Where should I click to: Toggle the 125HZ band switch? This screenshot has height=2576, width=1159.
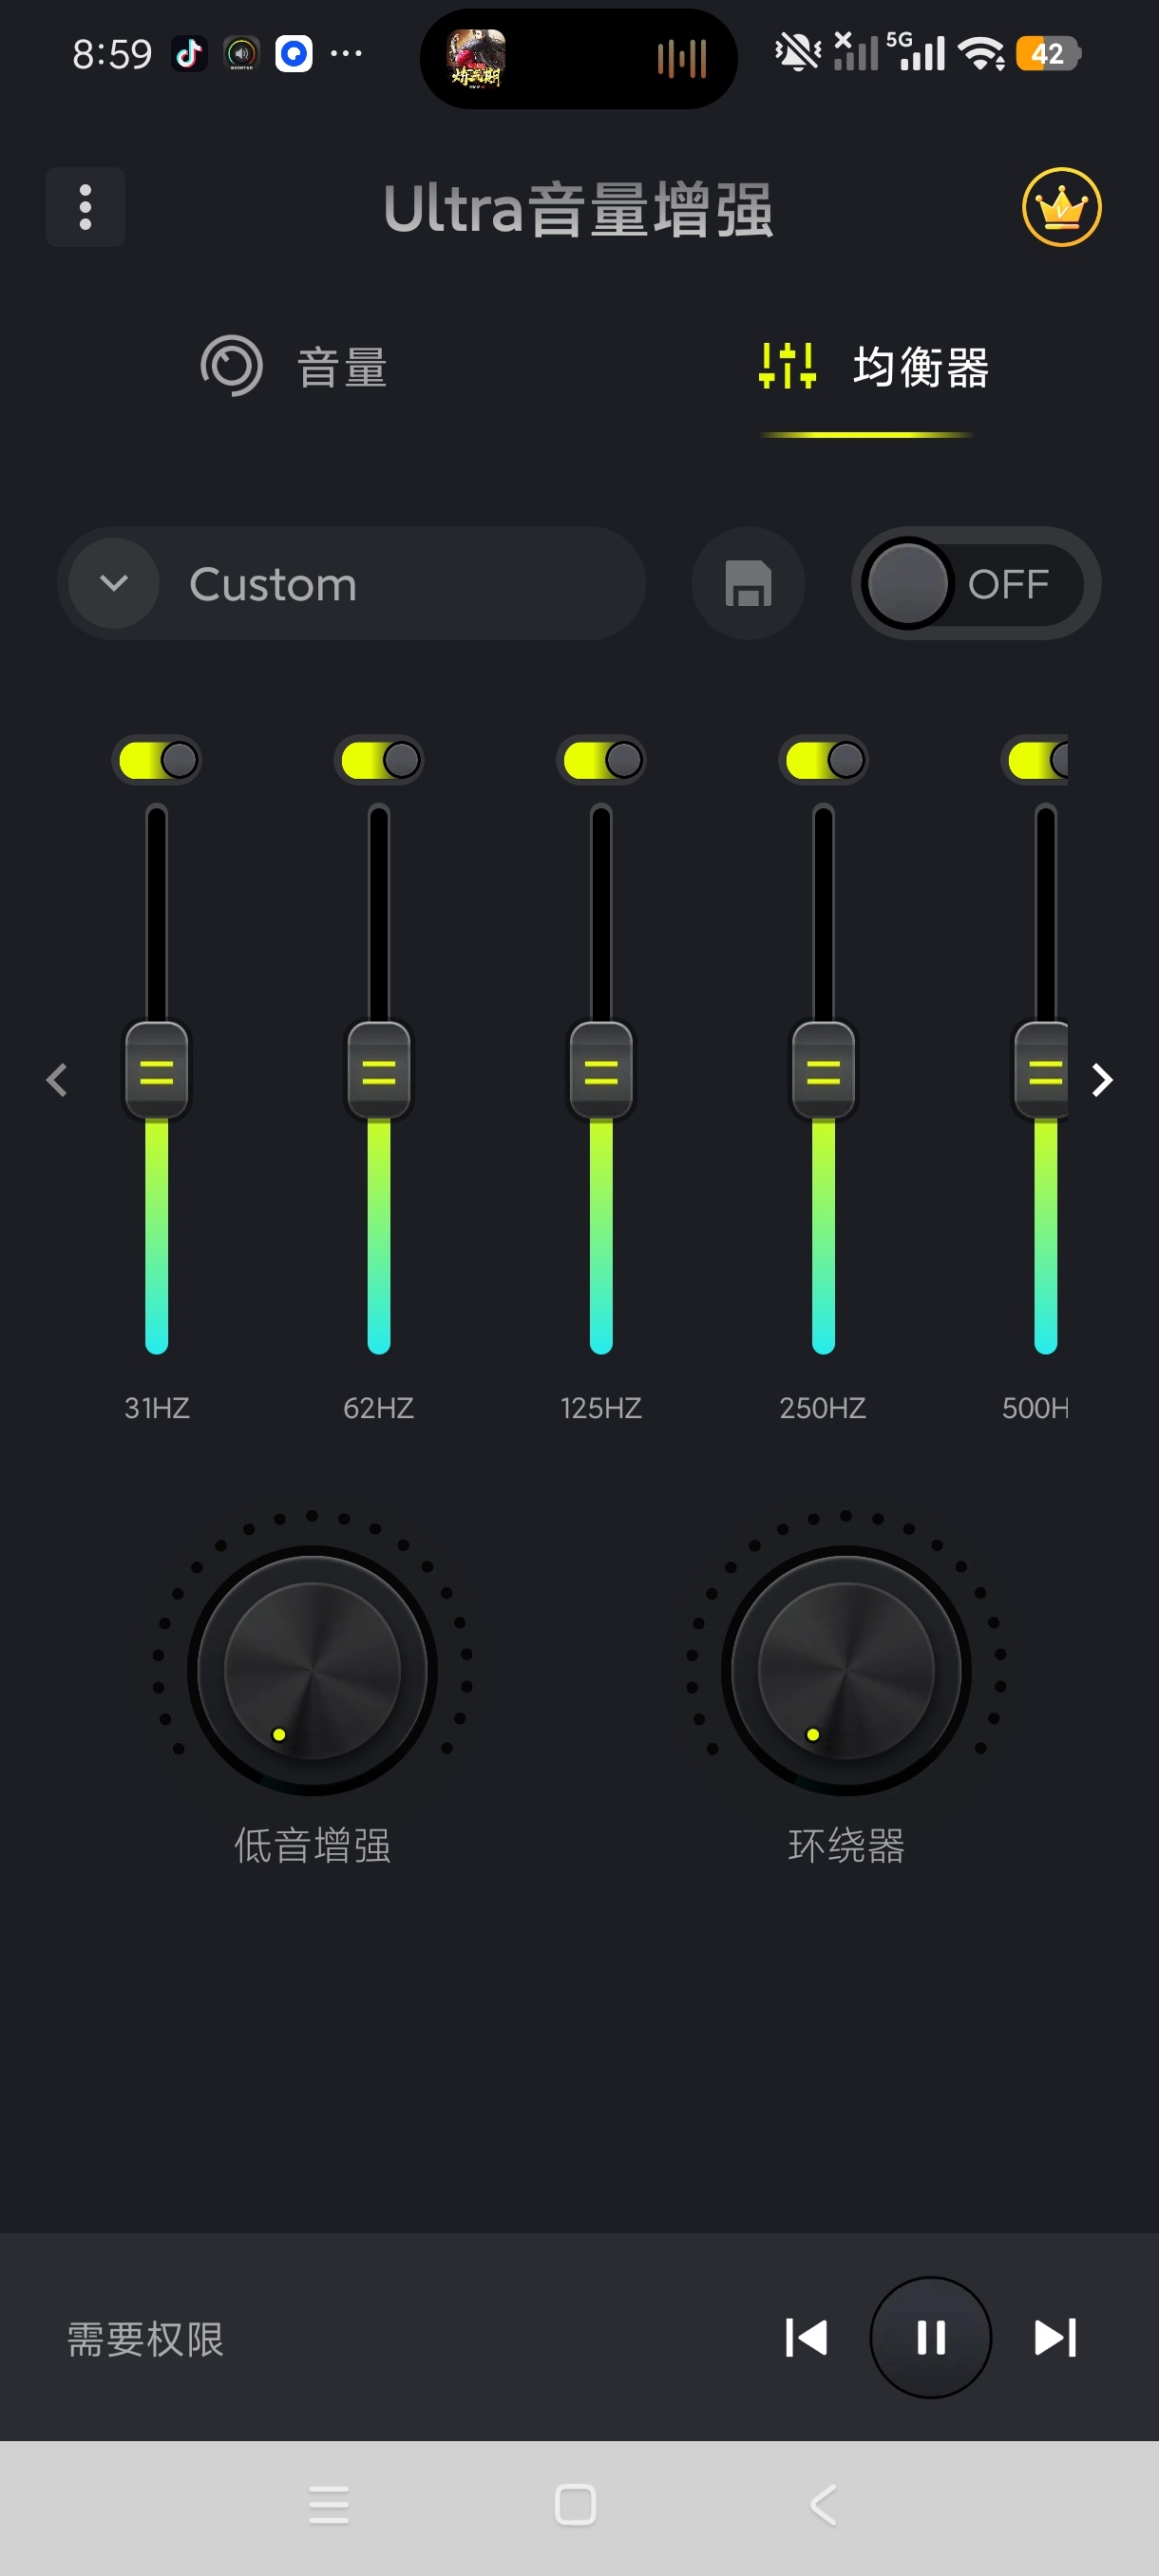pyautogui.click(x=601, y=760)
